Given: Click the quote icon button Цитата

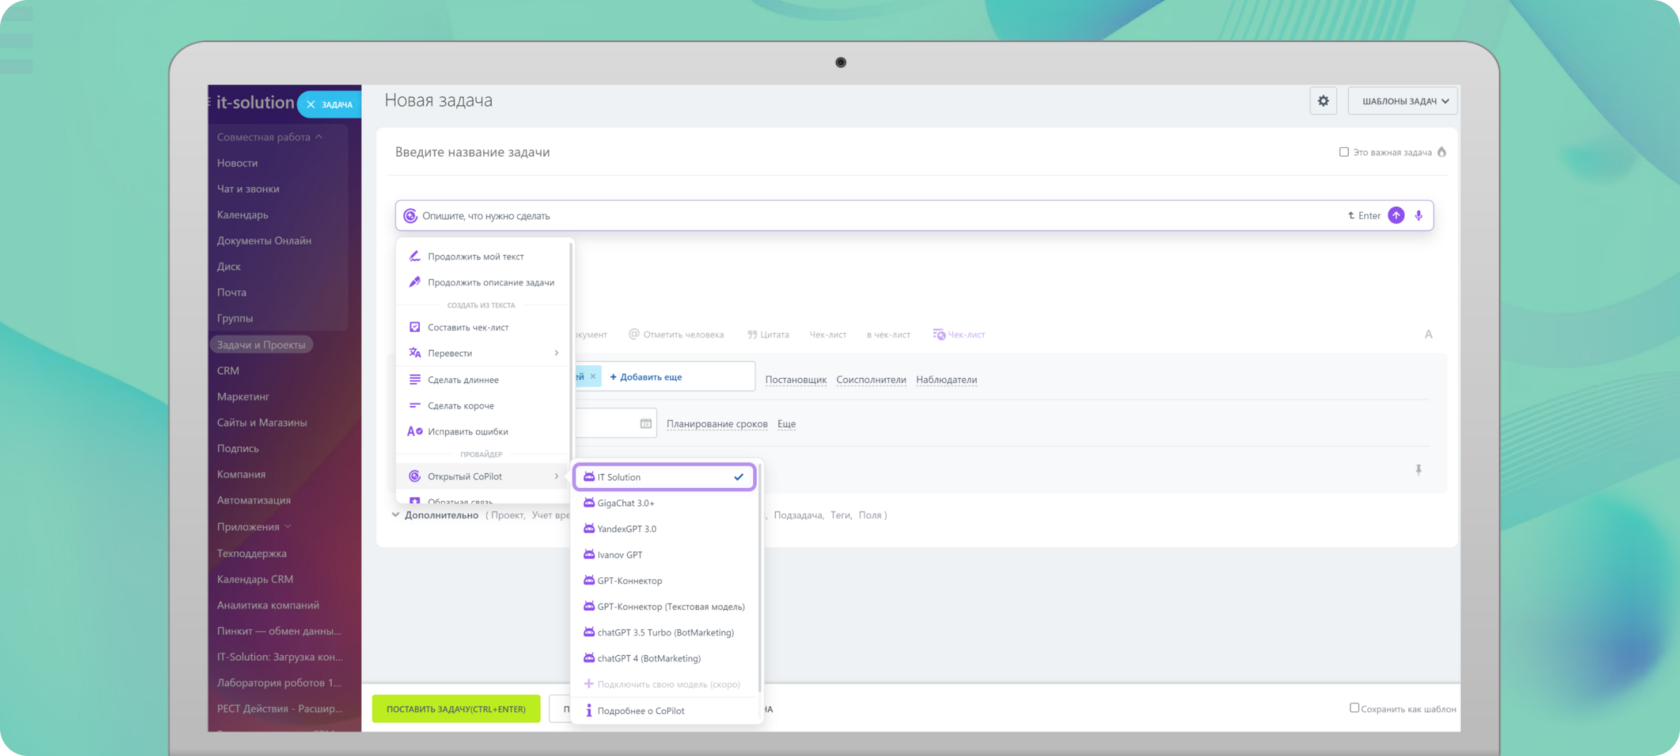Looking at the screenshot, I should (x=768, y=335).
